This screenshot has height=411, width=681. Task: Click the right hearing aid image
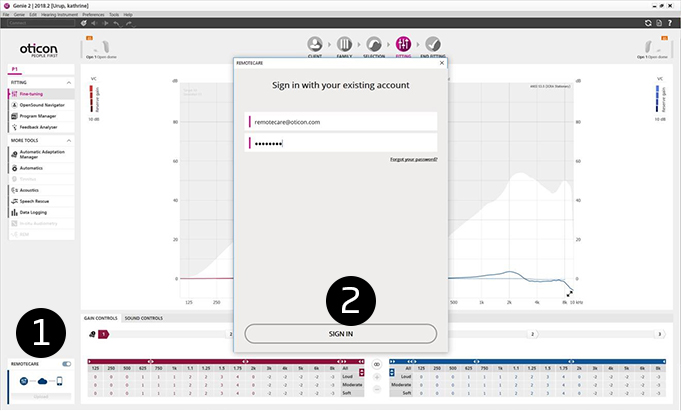click(648, 47)
